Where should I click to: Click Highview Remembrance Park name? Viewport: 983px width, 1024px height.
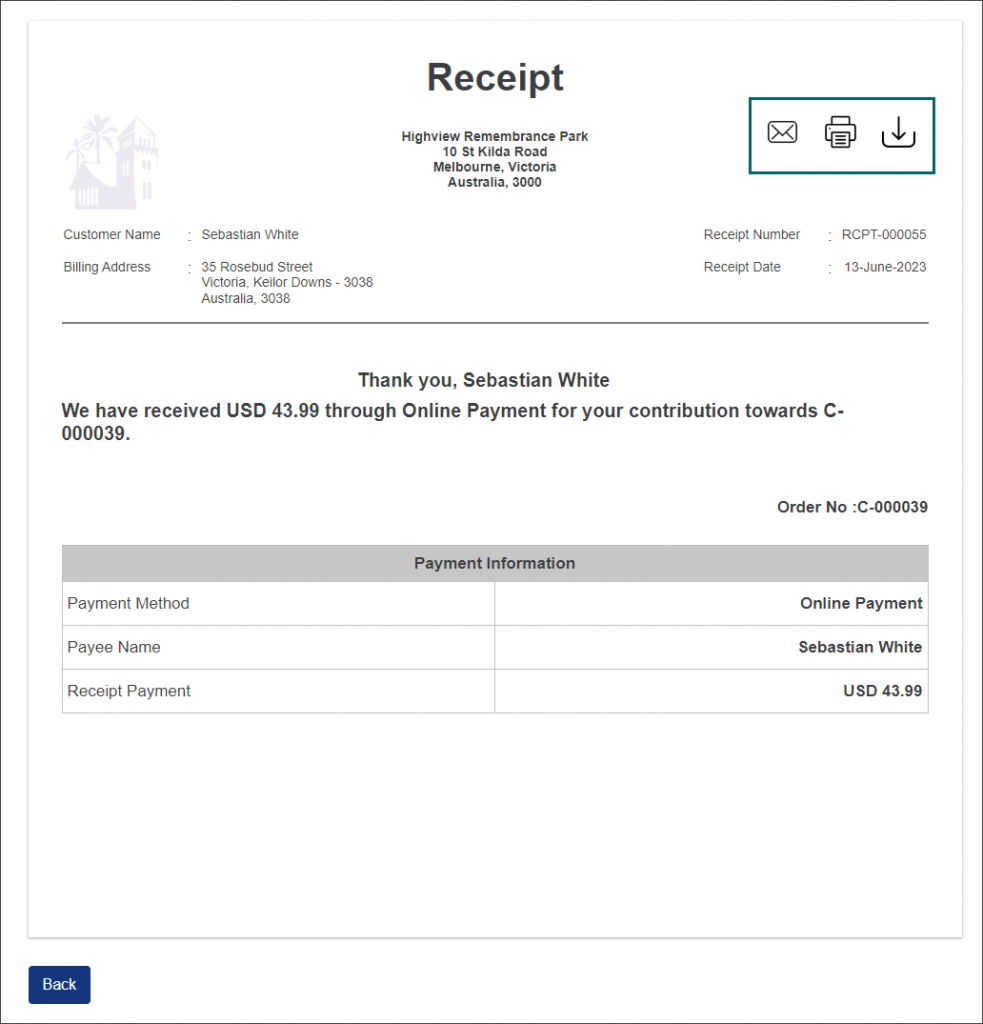[x=494, y=136]
